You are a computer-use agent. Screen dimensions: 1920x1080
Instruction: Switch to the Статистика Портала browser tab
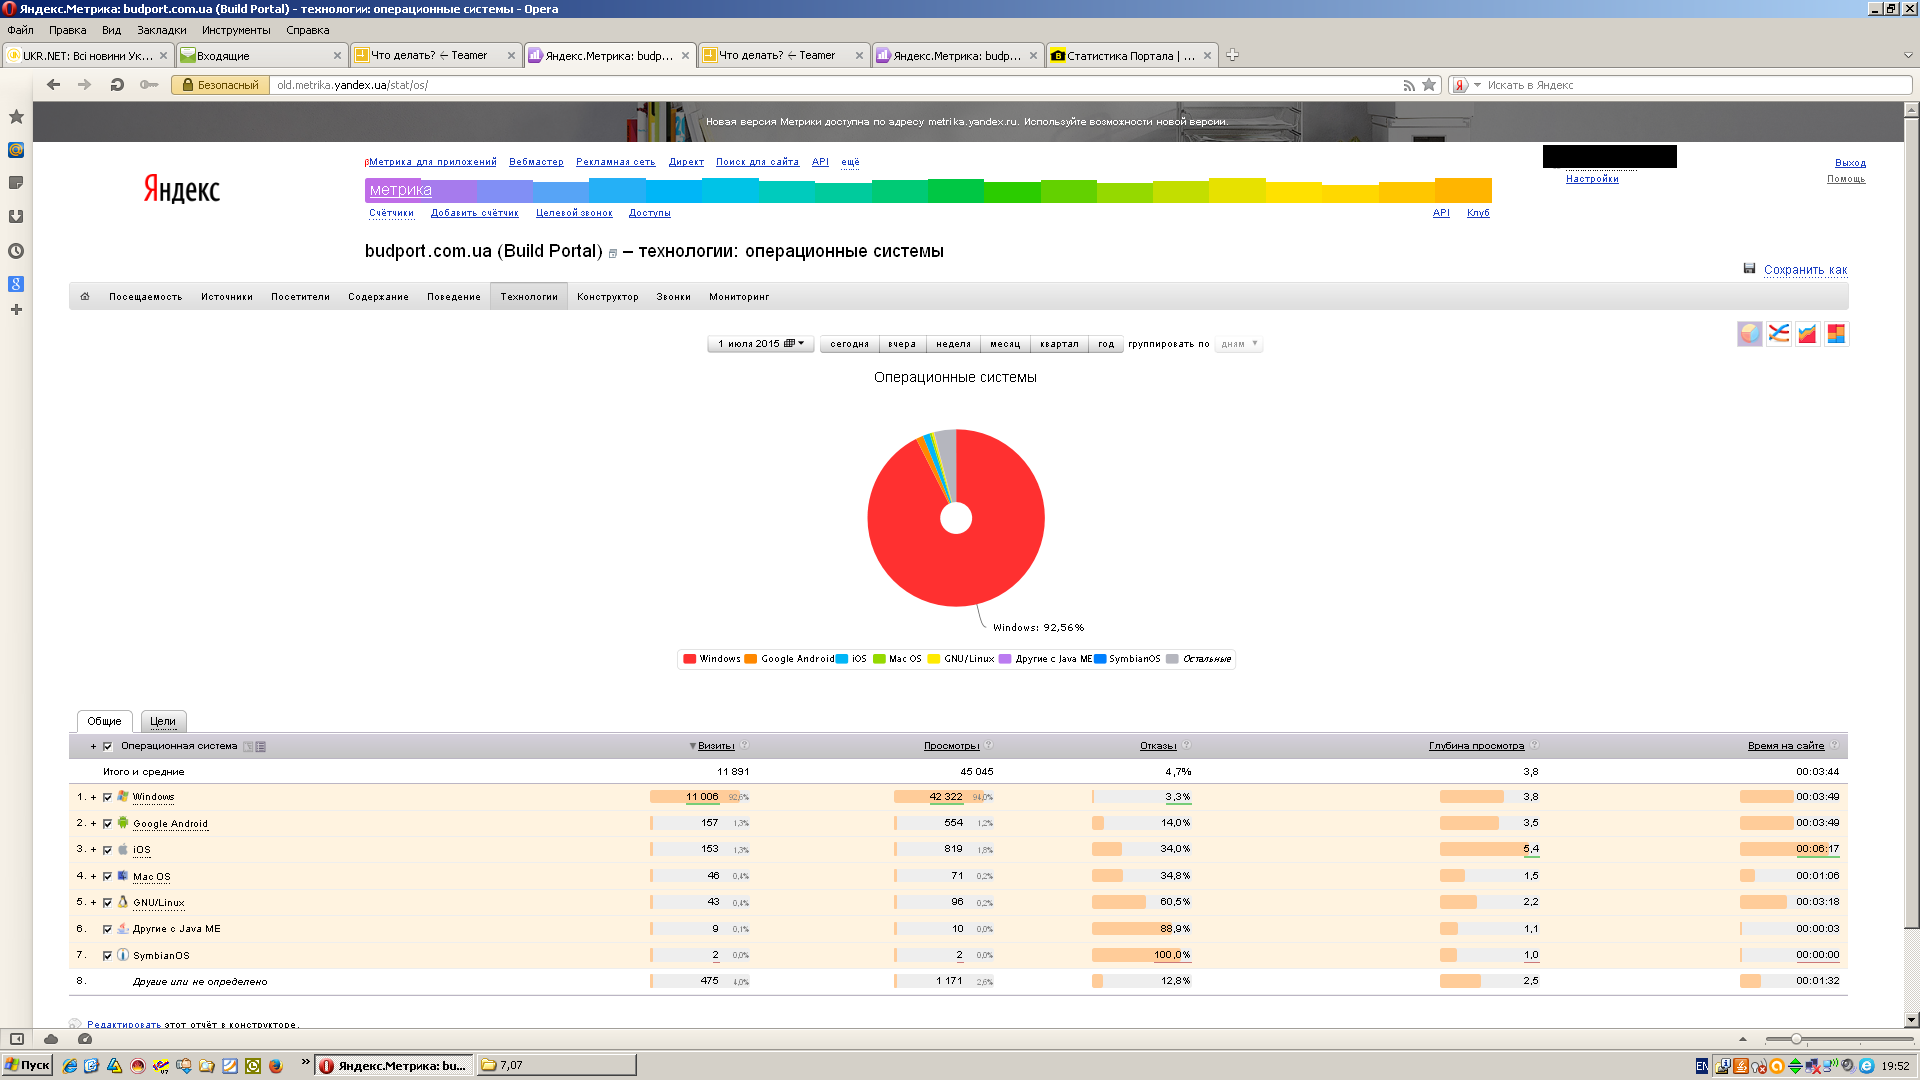coord(1130,55)
